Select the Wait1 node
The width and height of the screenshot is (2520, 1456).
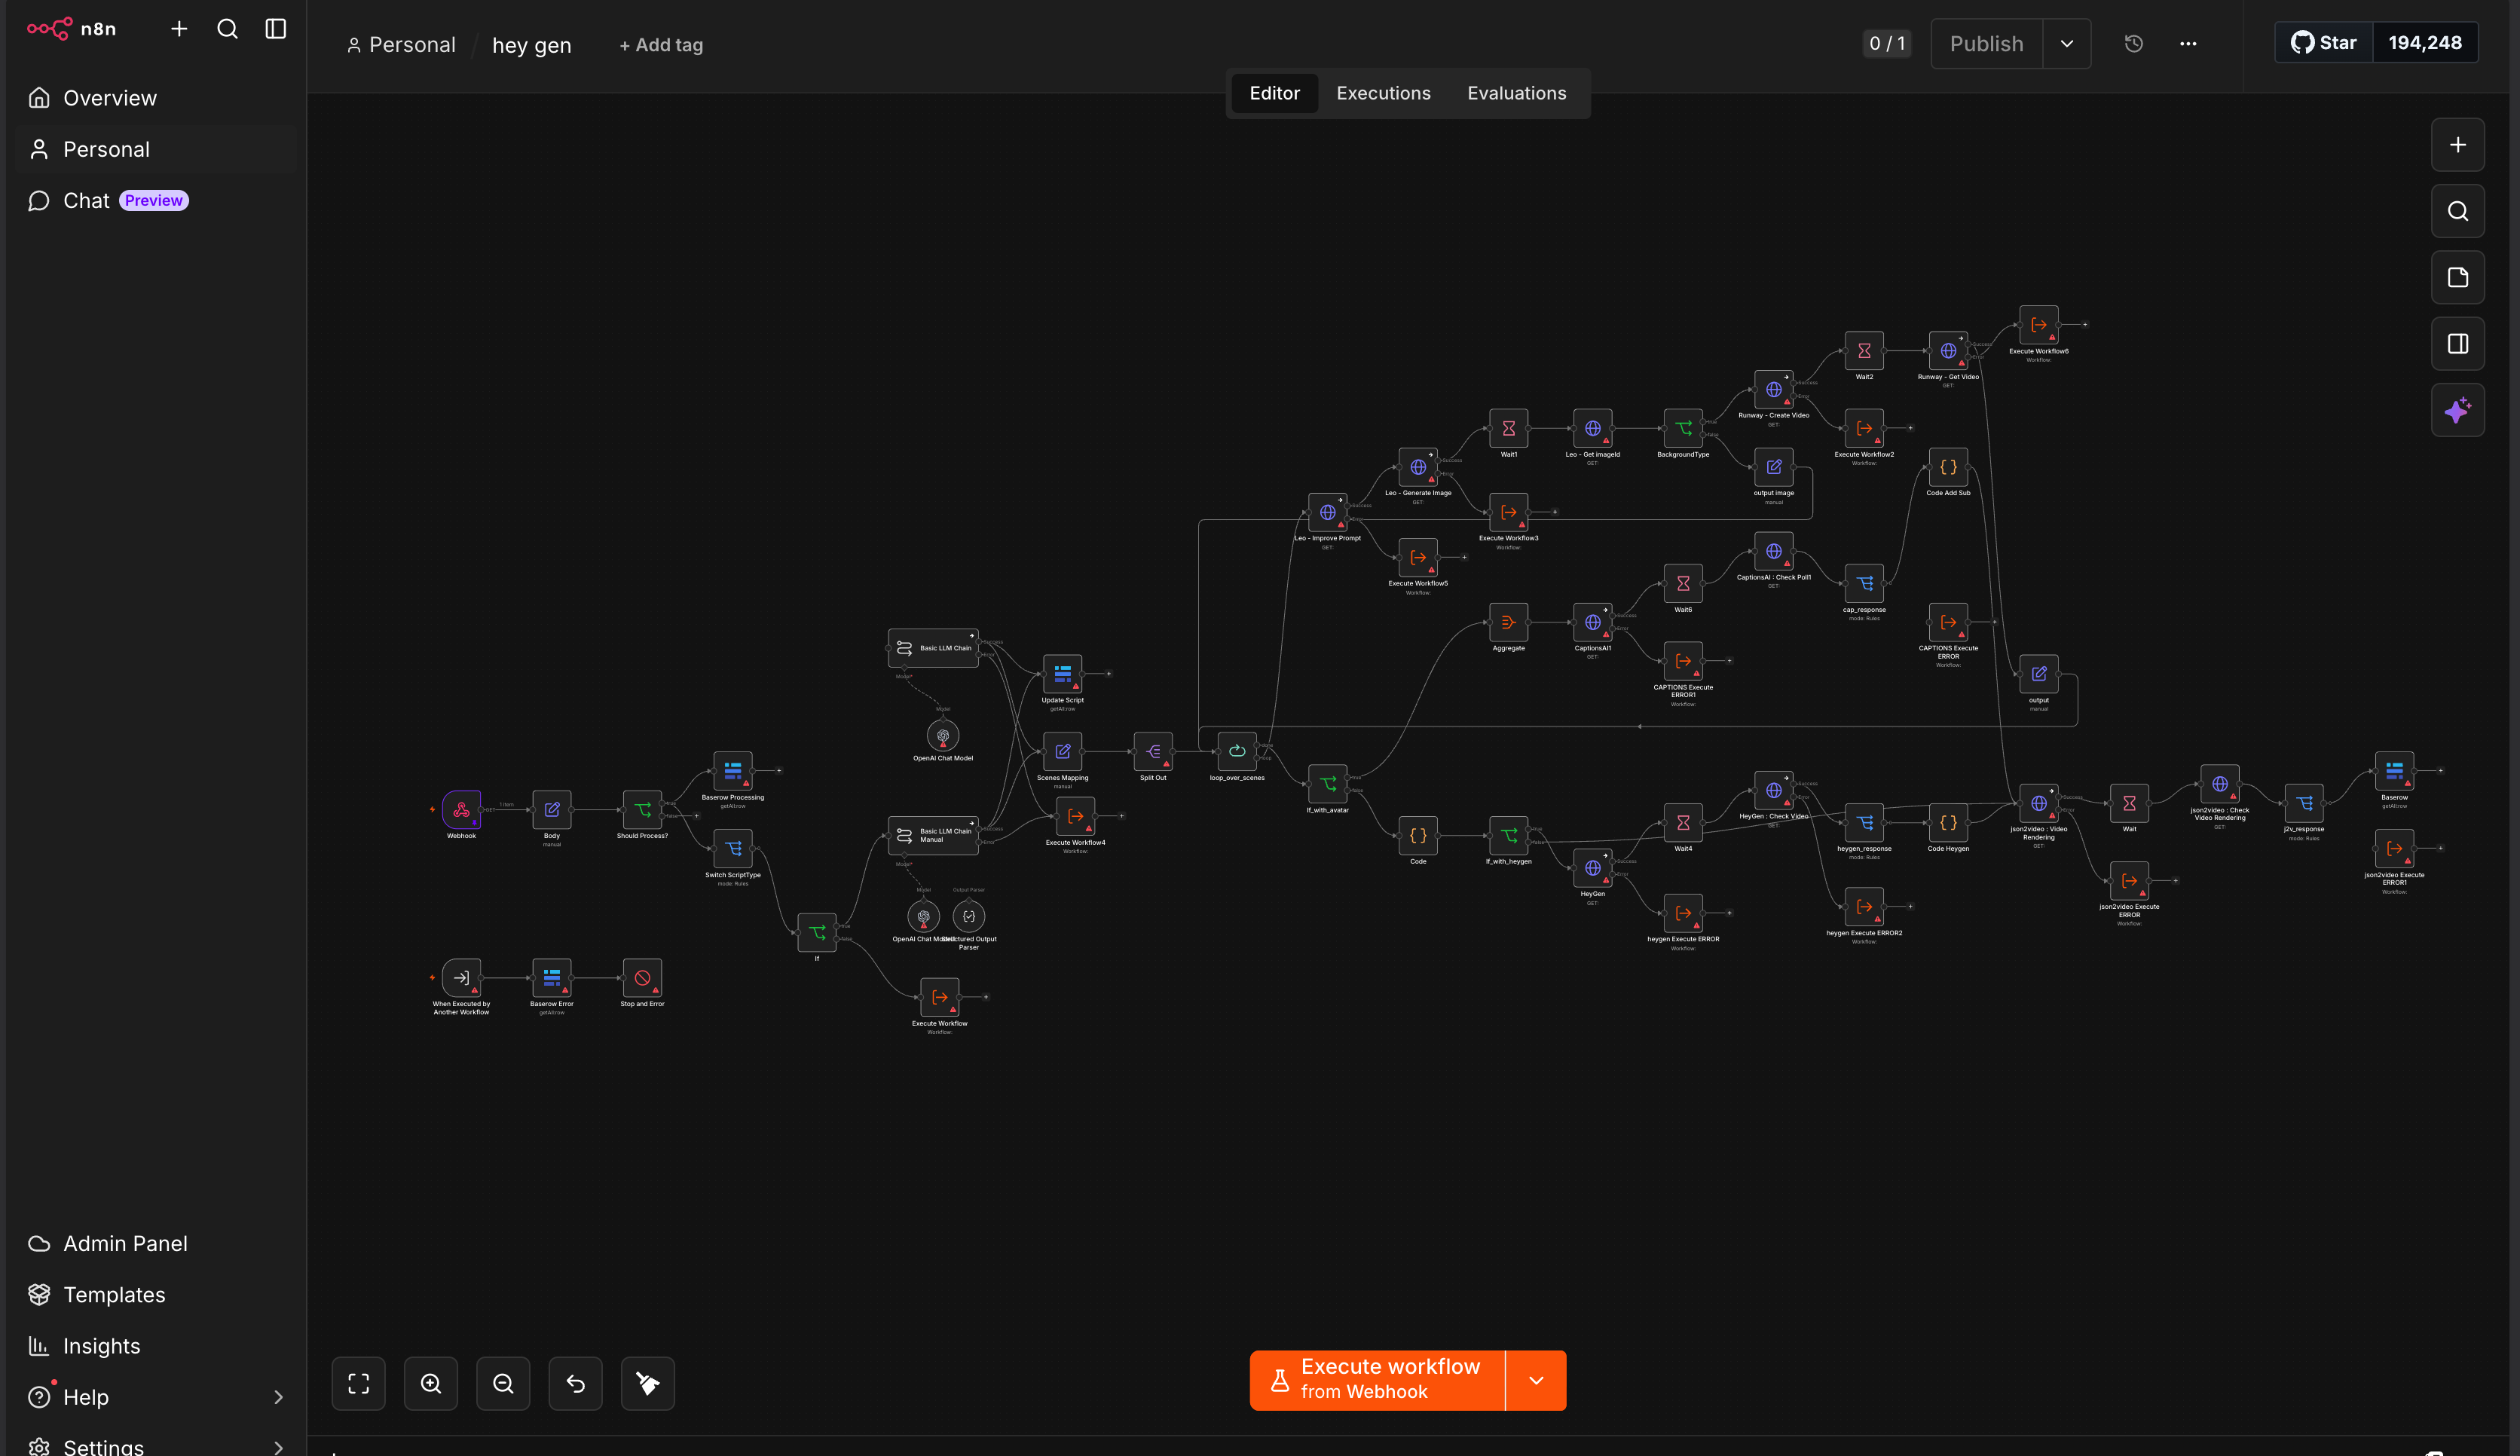(1509, 428)
